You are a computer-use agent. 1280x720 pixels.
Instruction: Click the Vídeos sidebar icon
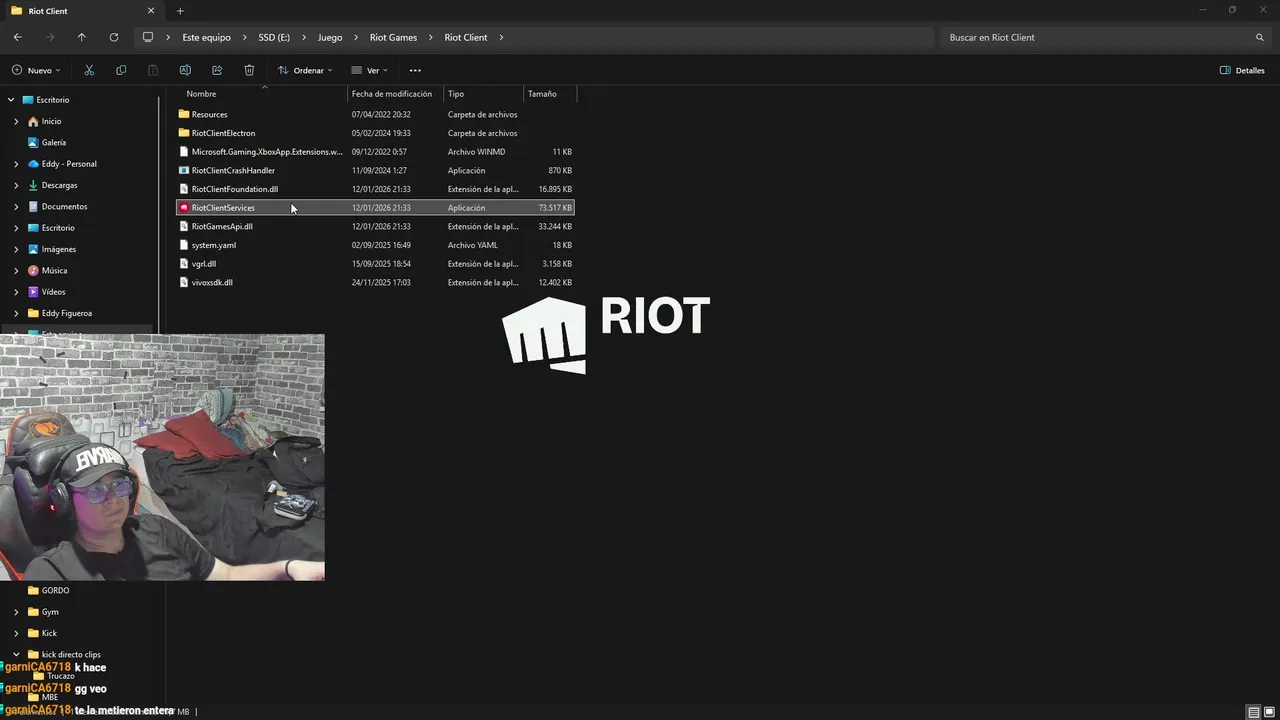click(33, 292)
